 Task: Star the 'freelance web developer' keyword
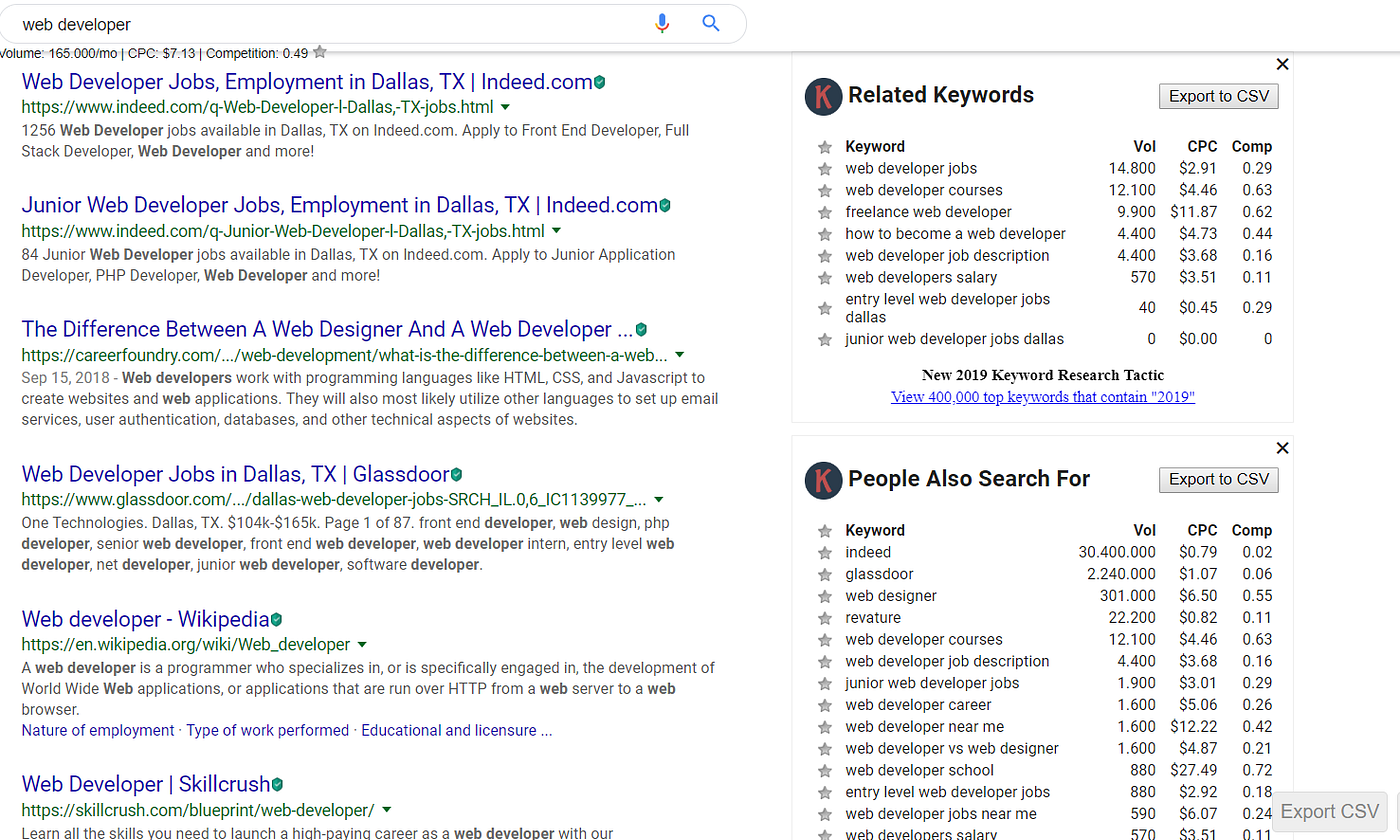click(x=825, y=213)
